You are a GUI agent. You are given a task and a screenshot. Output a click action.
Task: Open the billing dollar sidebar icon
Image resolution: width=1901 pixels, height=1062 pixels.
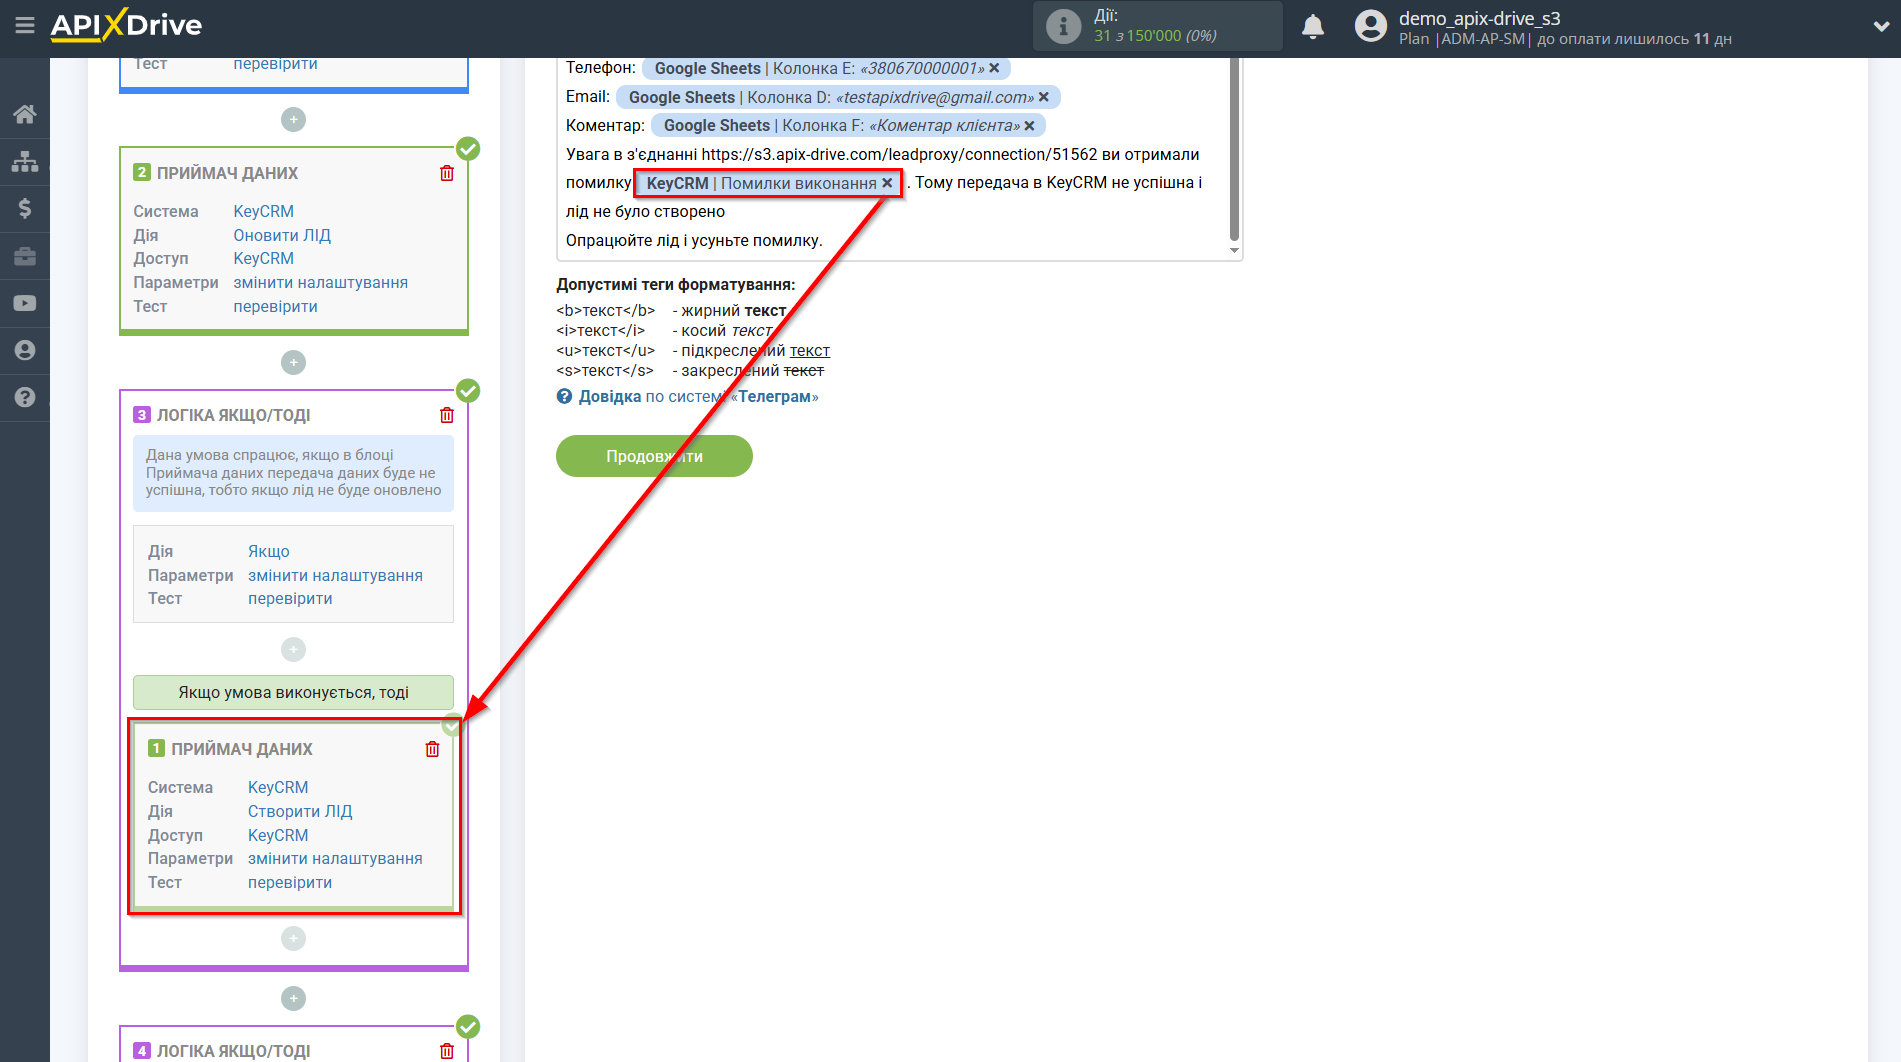tap(25, 208)
